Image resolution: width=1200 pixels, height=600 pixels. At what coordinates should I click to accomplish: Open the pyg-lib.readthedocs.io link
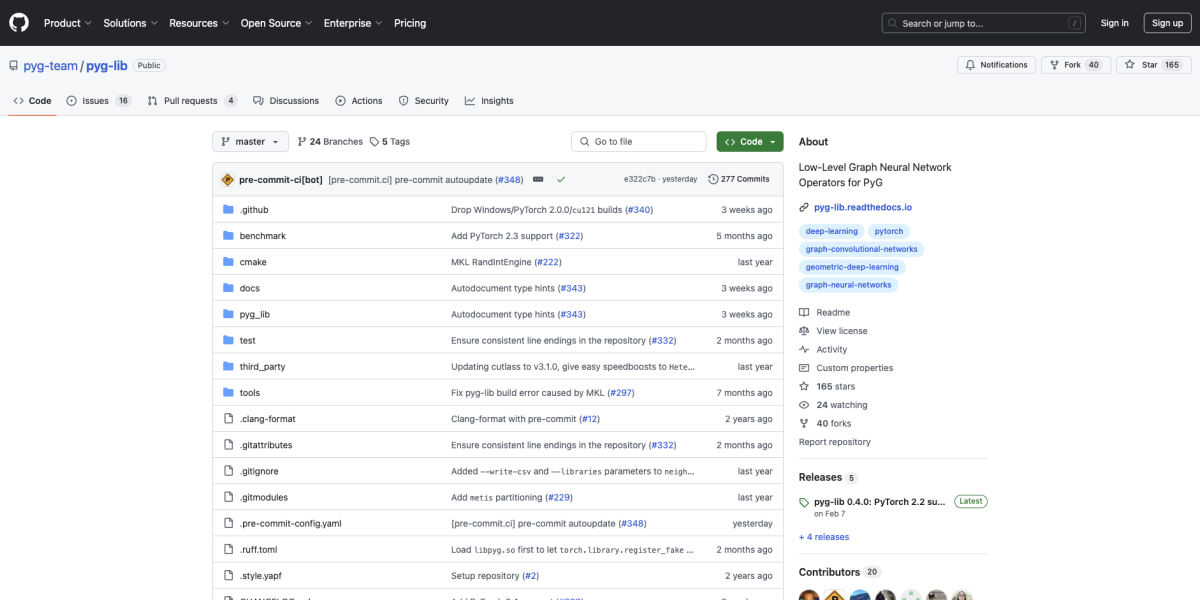coord(862,207)
